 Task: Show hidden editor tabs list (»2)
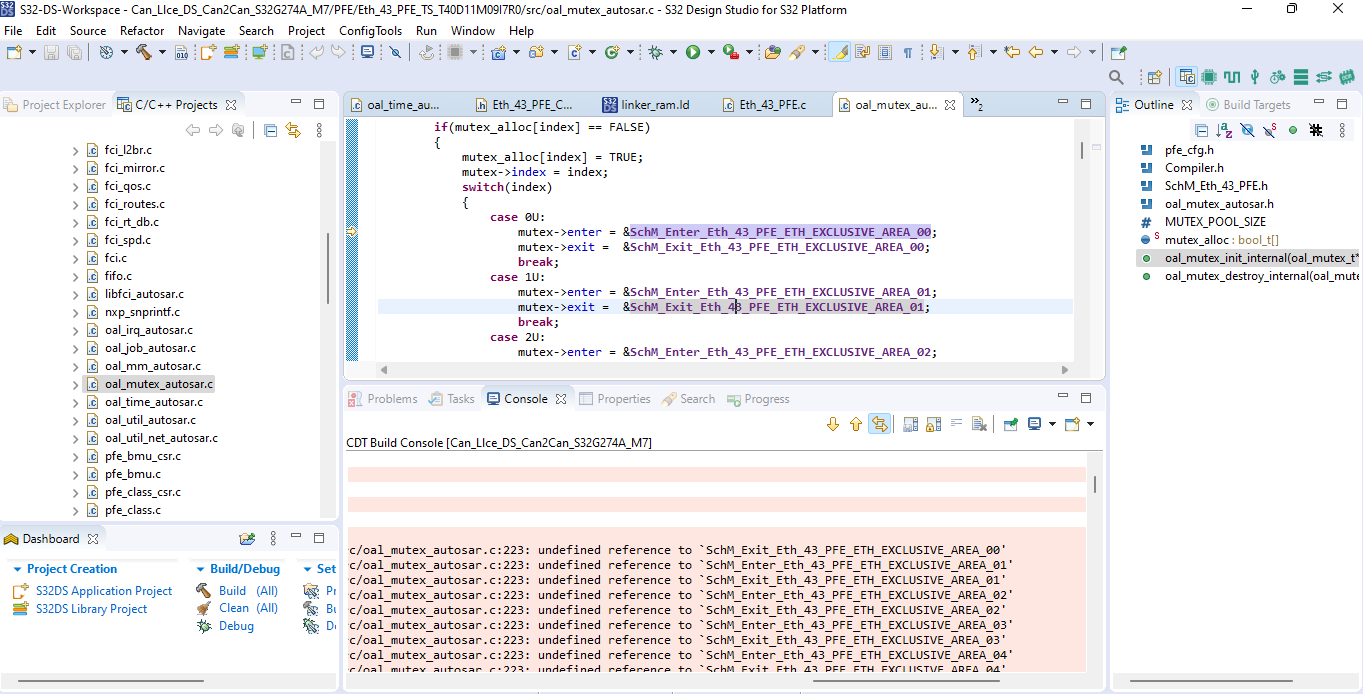click(x=977, y=105)
